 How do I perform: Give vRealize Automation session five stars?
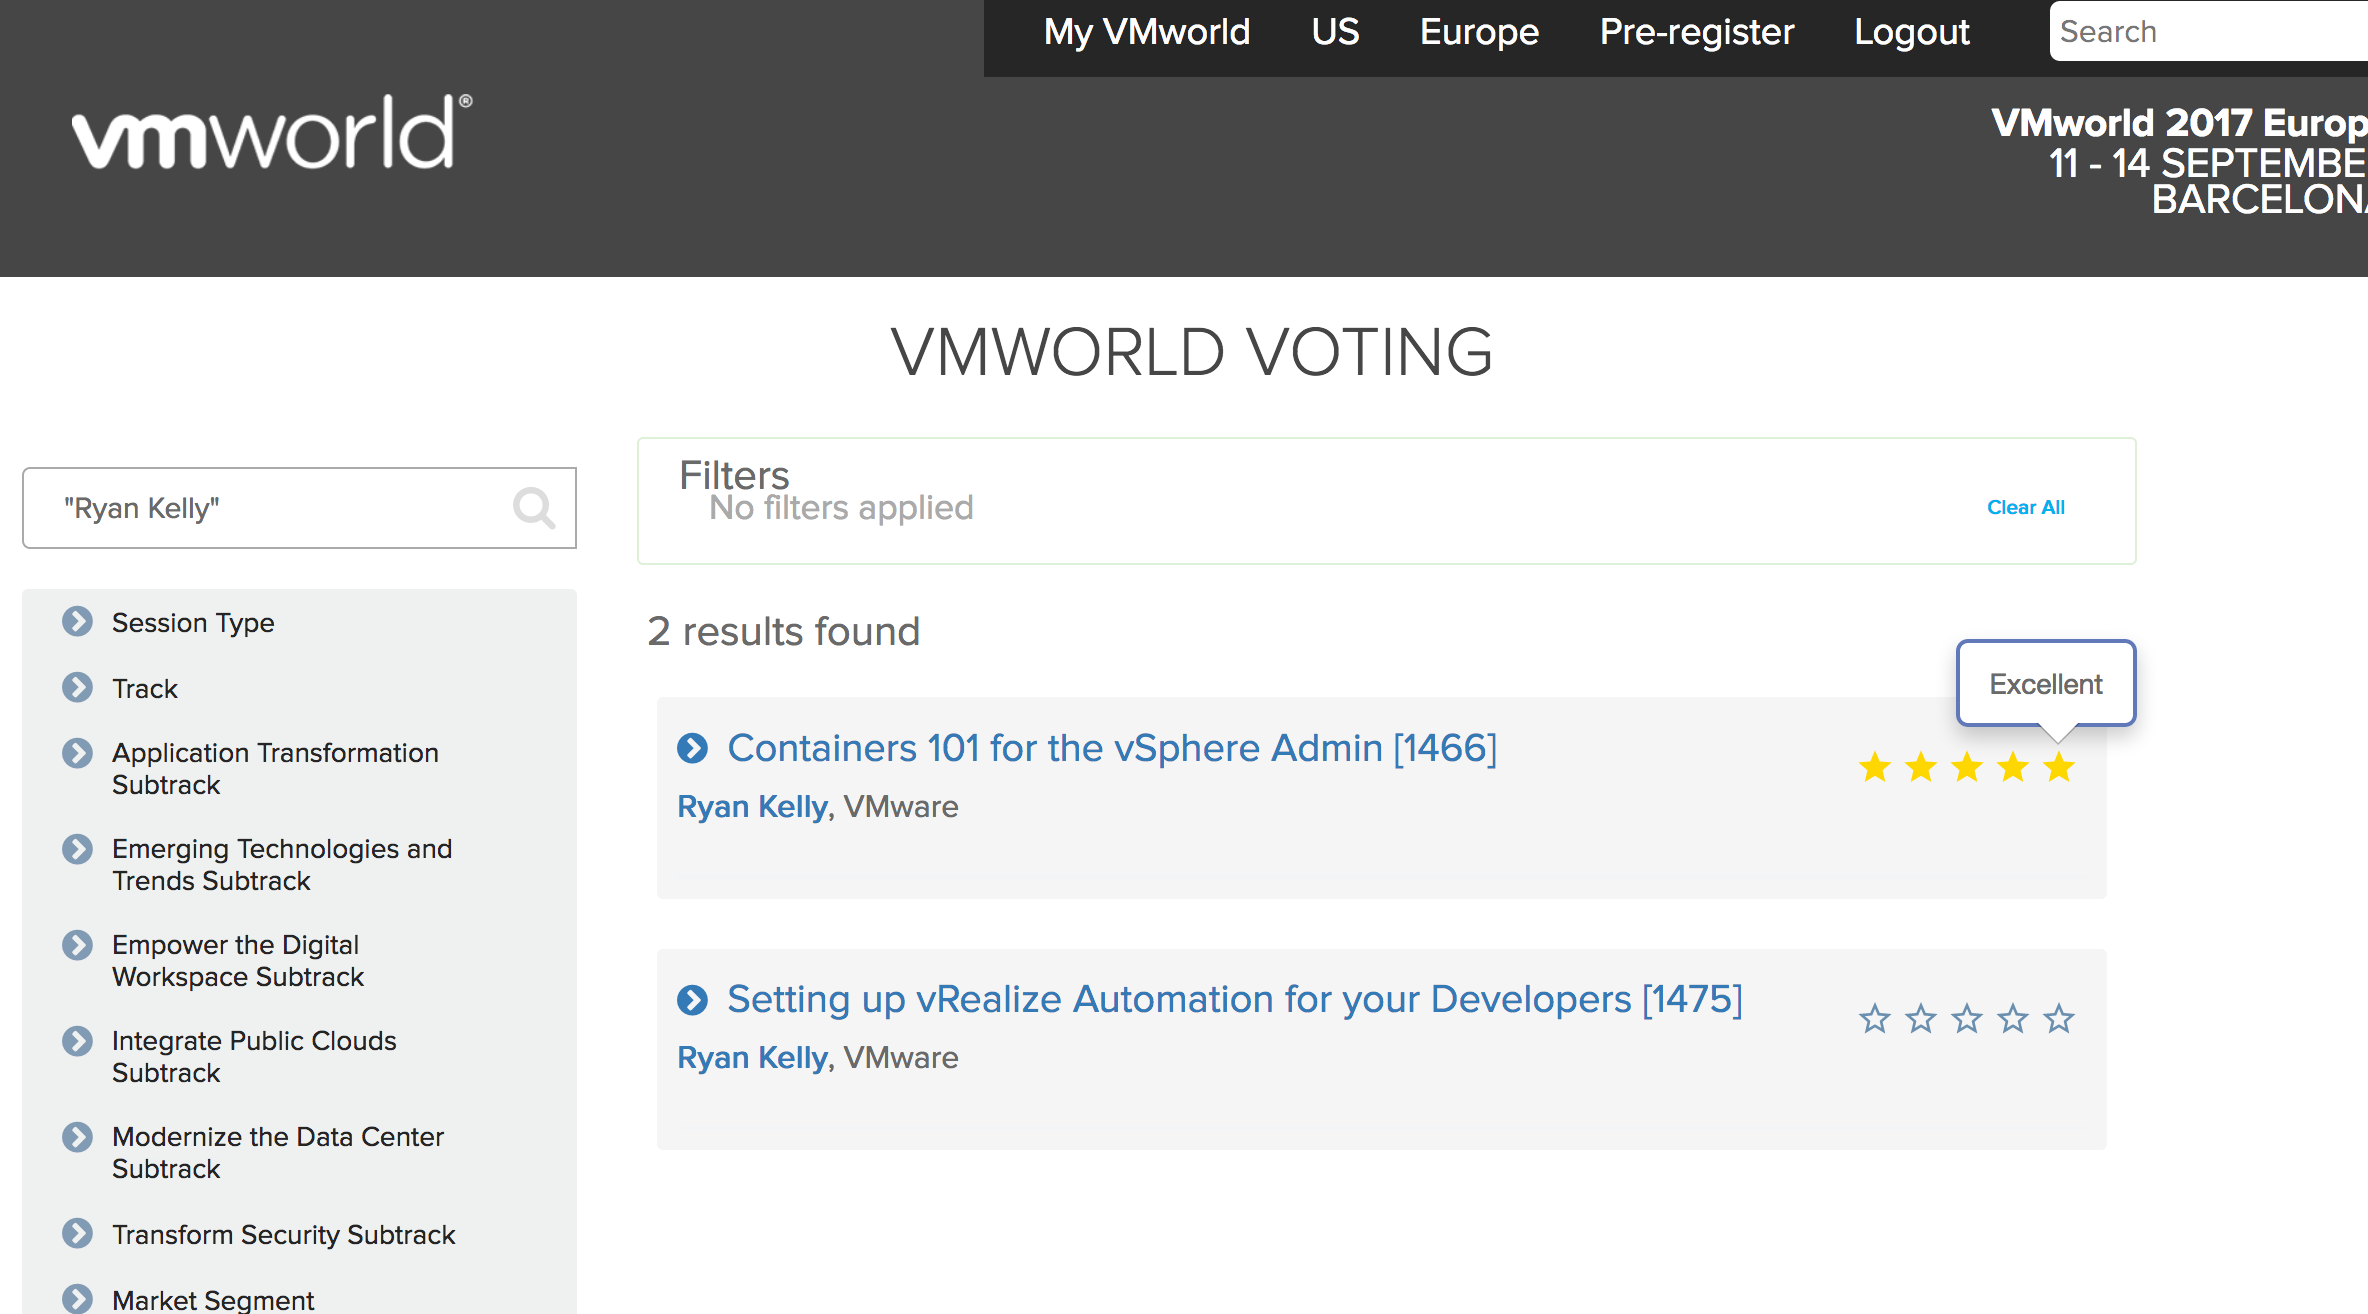[x=2059, y=1019]
